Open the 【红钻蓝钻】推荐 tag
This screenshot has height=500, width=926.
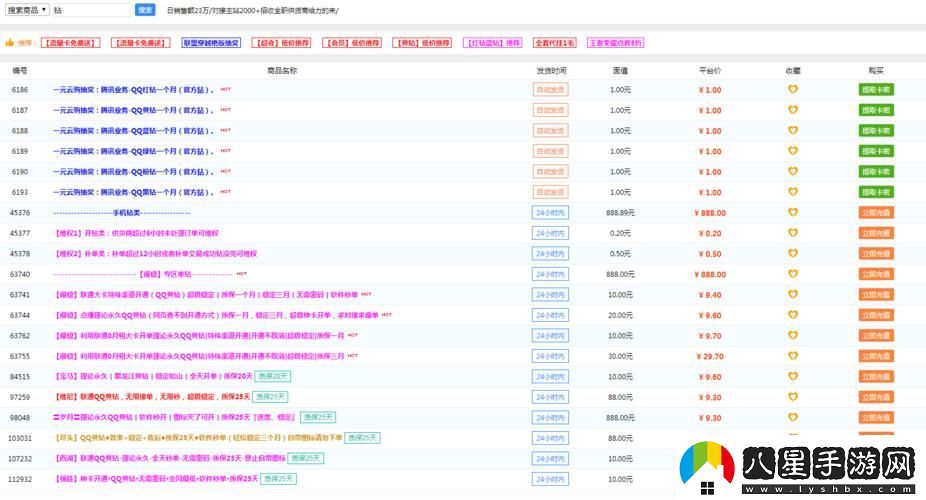493,43
